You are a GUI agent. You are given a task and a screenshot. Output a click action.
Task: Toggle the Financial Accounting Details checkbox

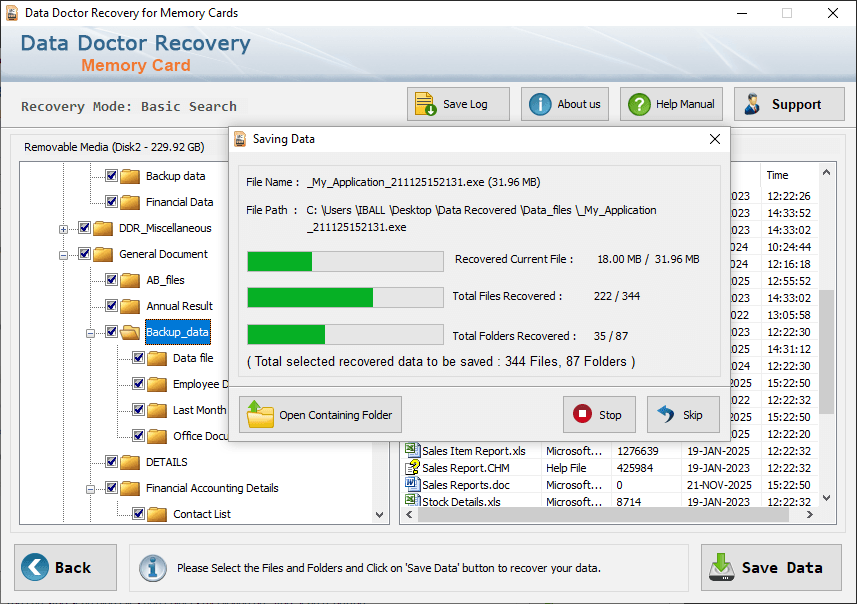click(x=111, y=488)
